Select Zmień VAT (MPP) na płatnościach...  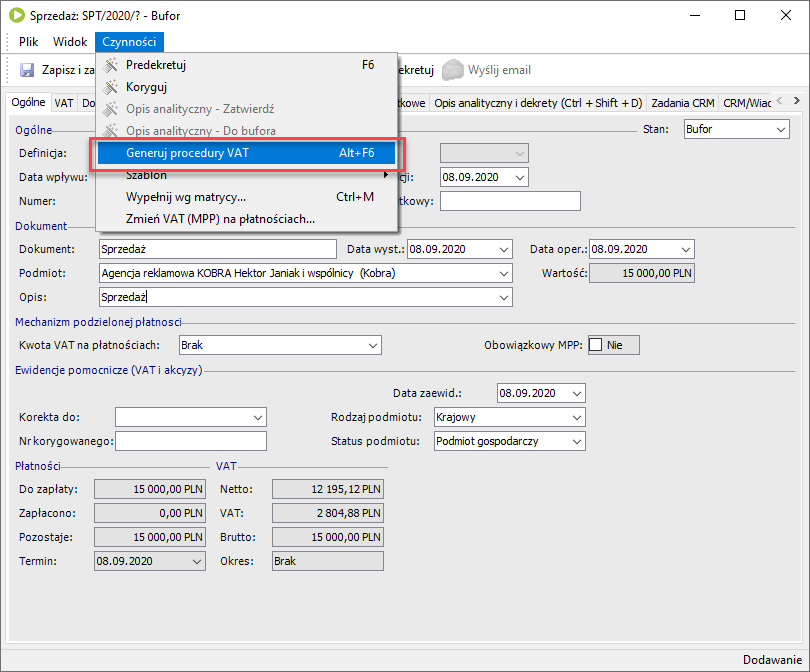pyautogui.click(x=246, y=220)
